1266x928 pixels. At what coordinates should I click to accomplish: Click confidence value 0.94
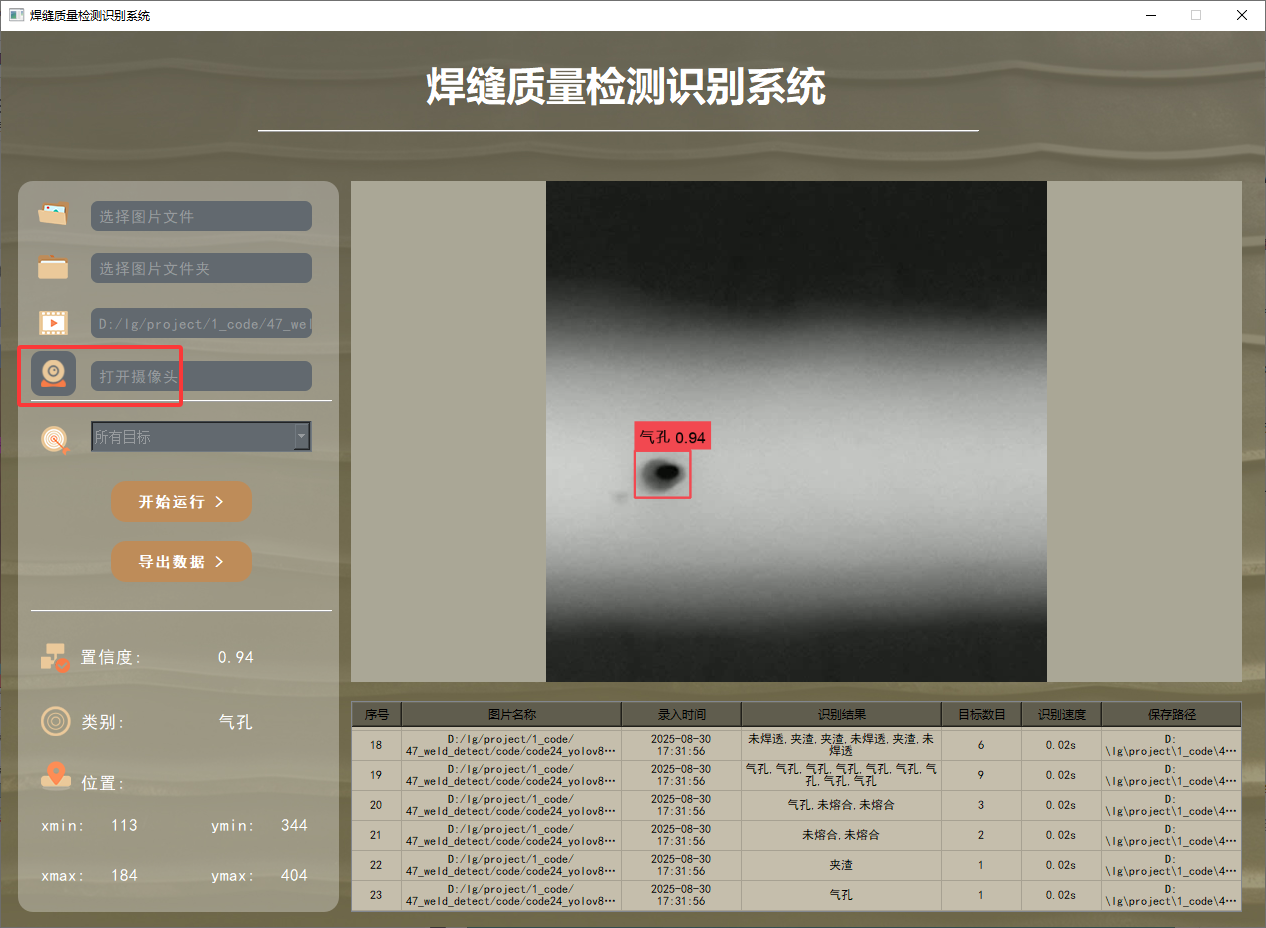pos(235,657)
